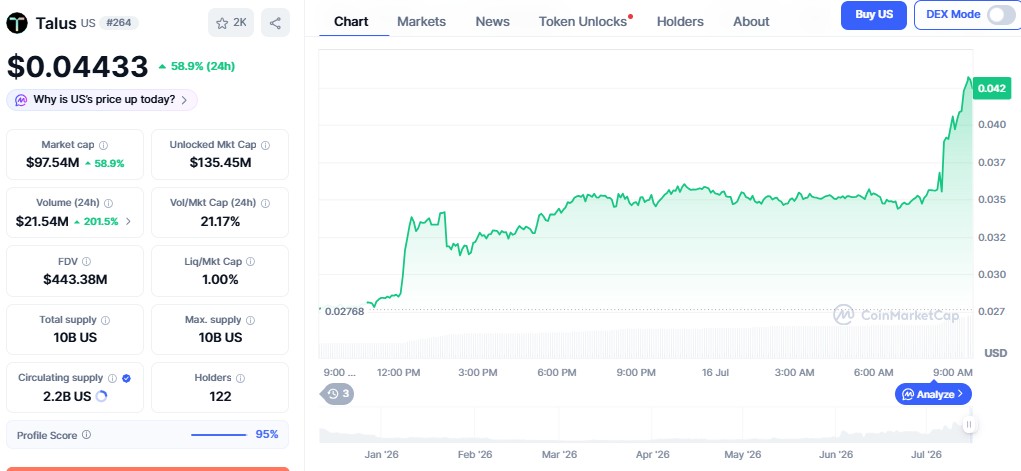Switch to the Markets tab
Viewport: 1021px width, 471px height.
421,21
